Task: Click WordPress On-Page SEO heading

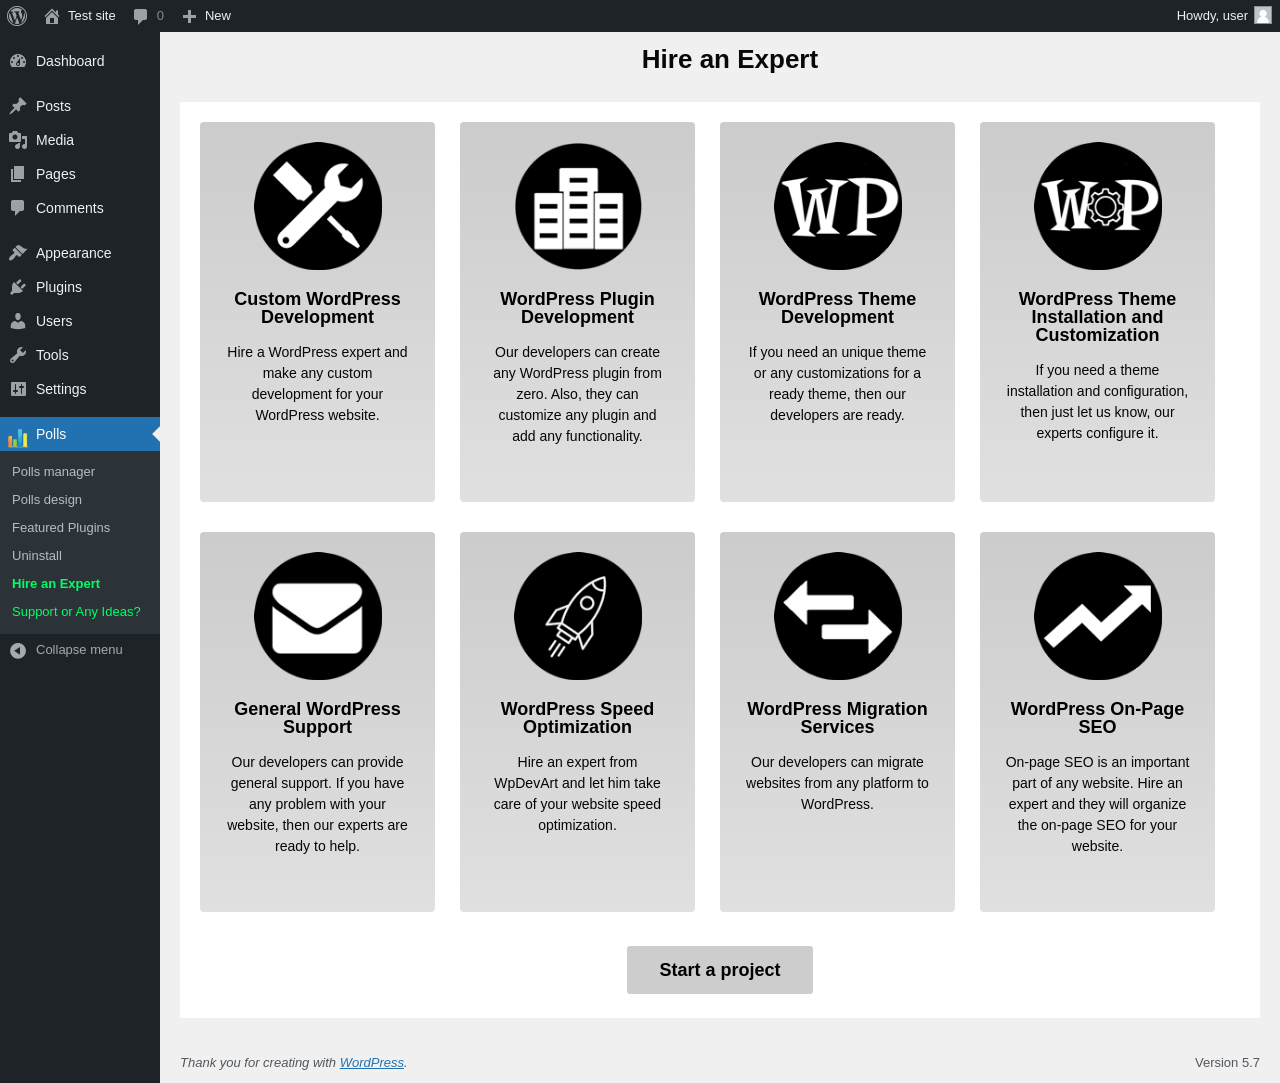Action: coord(1098,718)
